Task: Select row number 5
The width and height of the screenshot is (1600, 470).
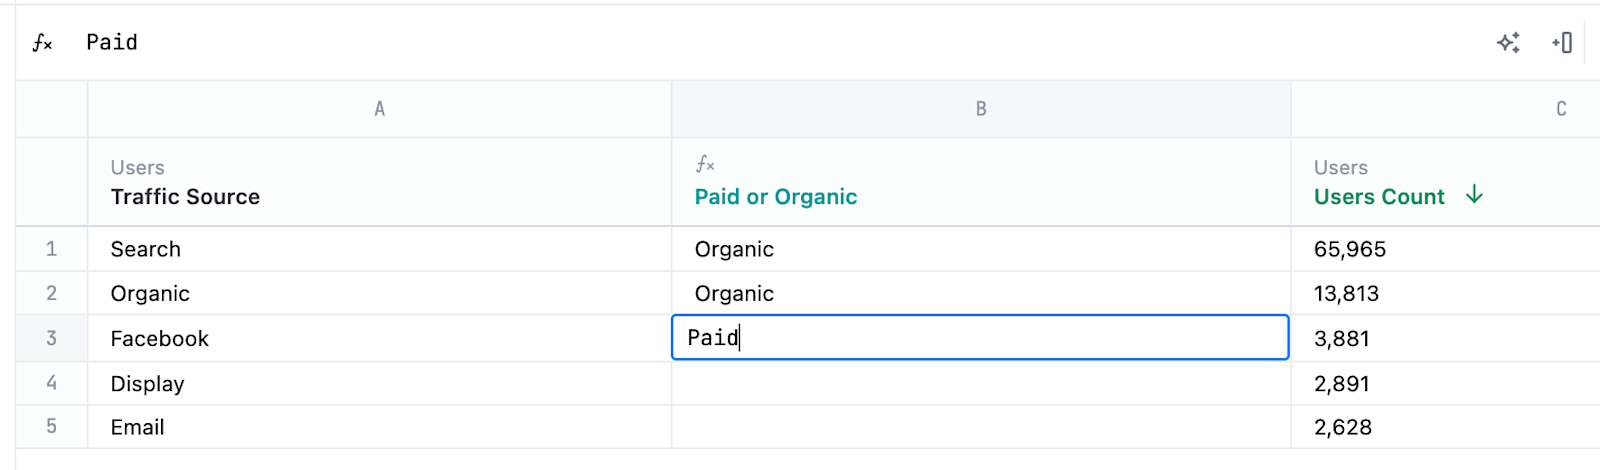Action: tap(51, 427)
